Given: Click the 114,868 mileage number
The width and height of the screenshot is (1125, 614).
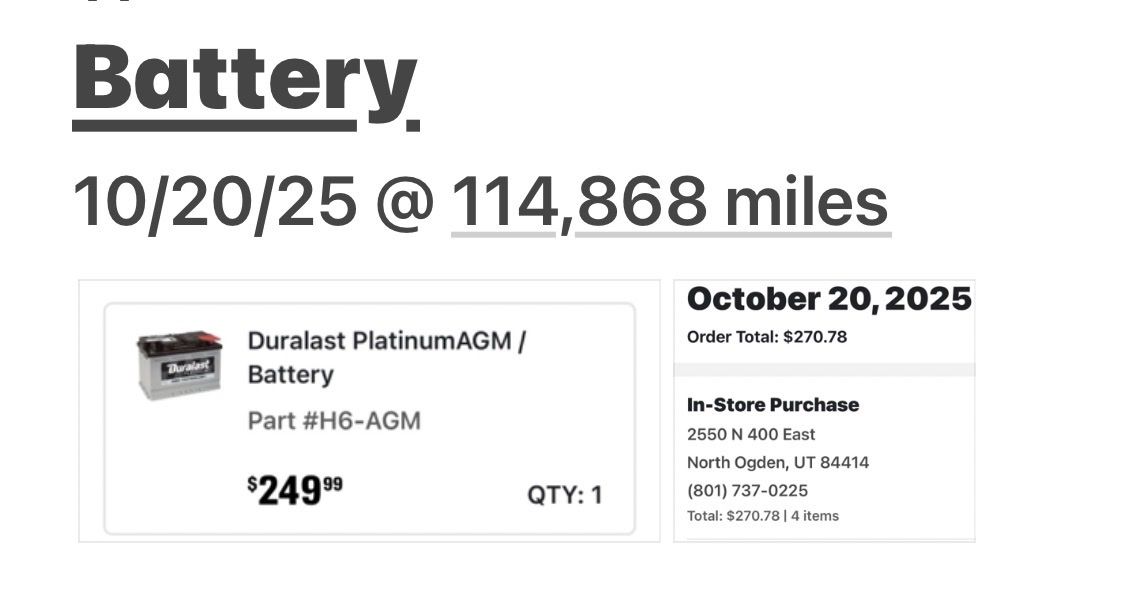Looking at the screenshot, I should (x=580, y=201).
